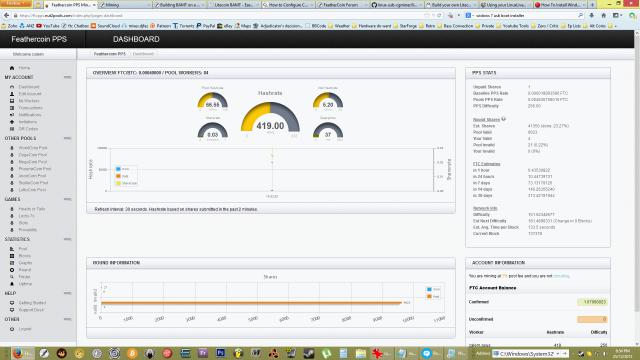Click the Firefox icon in the taskbar
The width and height of the screenshot is (640, 360).
pos(17,353)
